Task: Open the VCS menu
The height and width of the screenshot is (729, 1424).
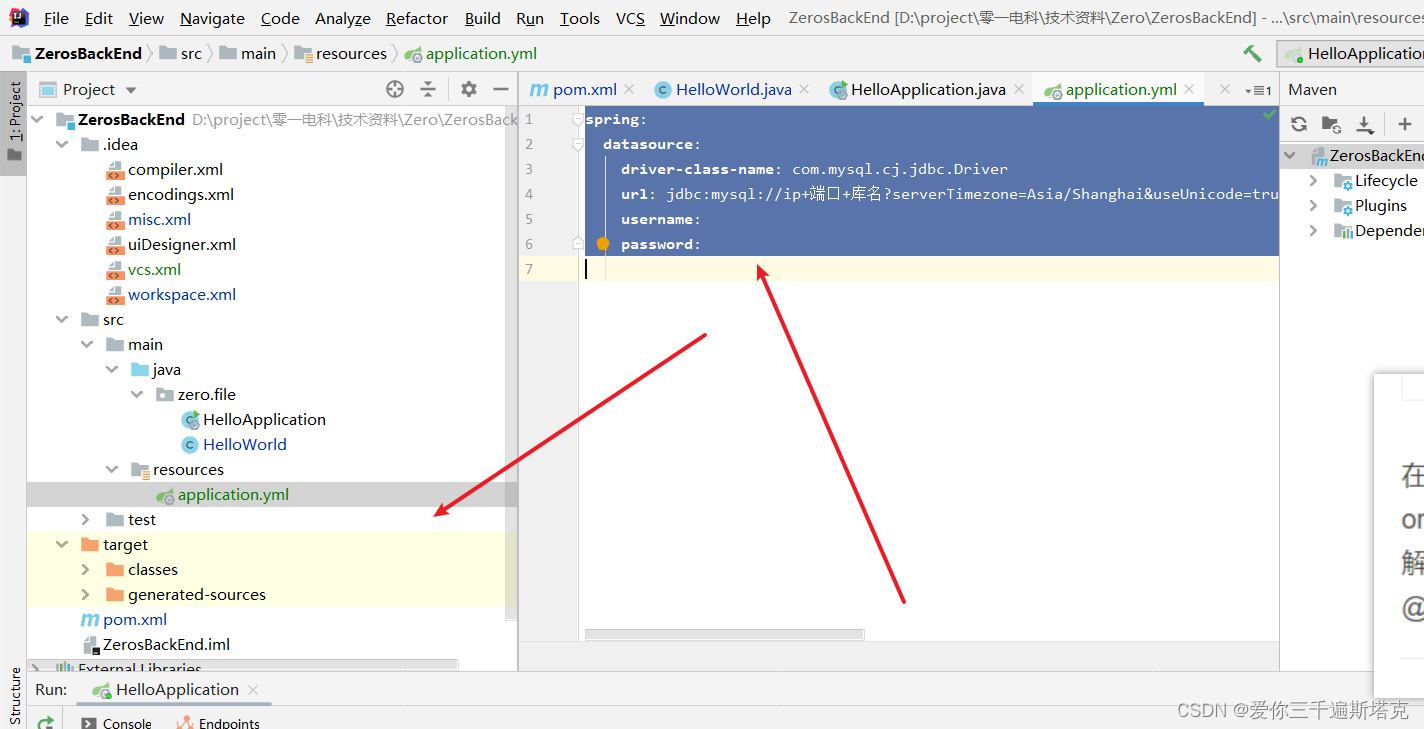Action: coord(630,18)
